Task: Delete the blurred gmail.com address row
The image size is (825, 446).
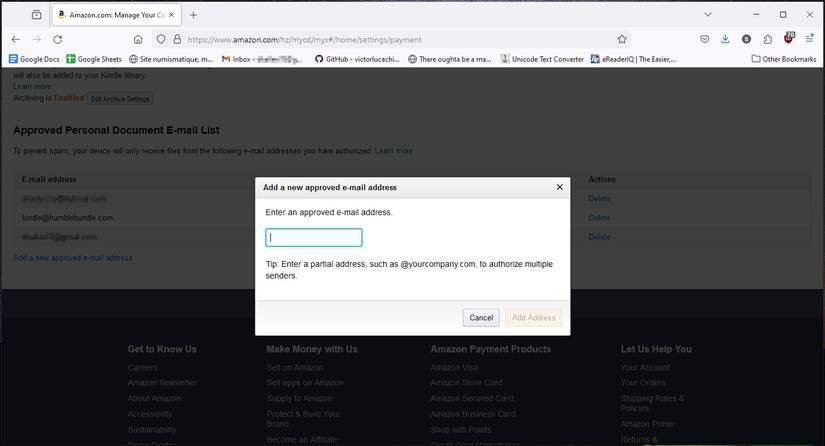Action: click(x=599, y=237)
